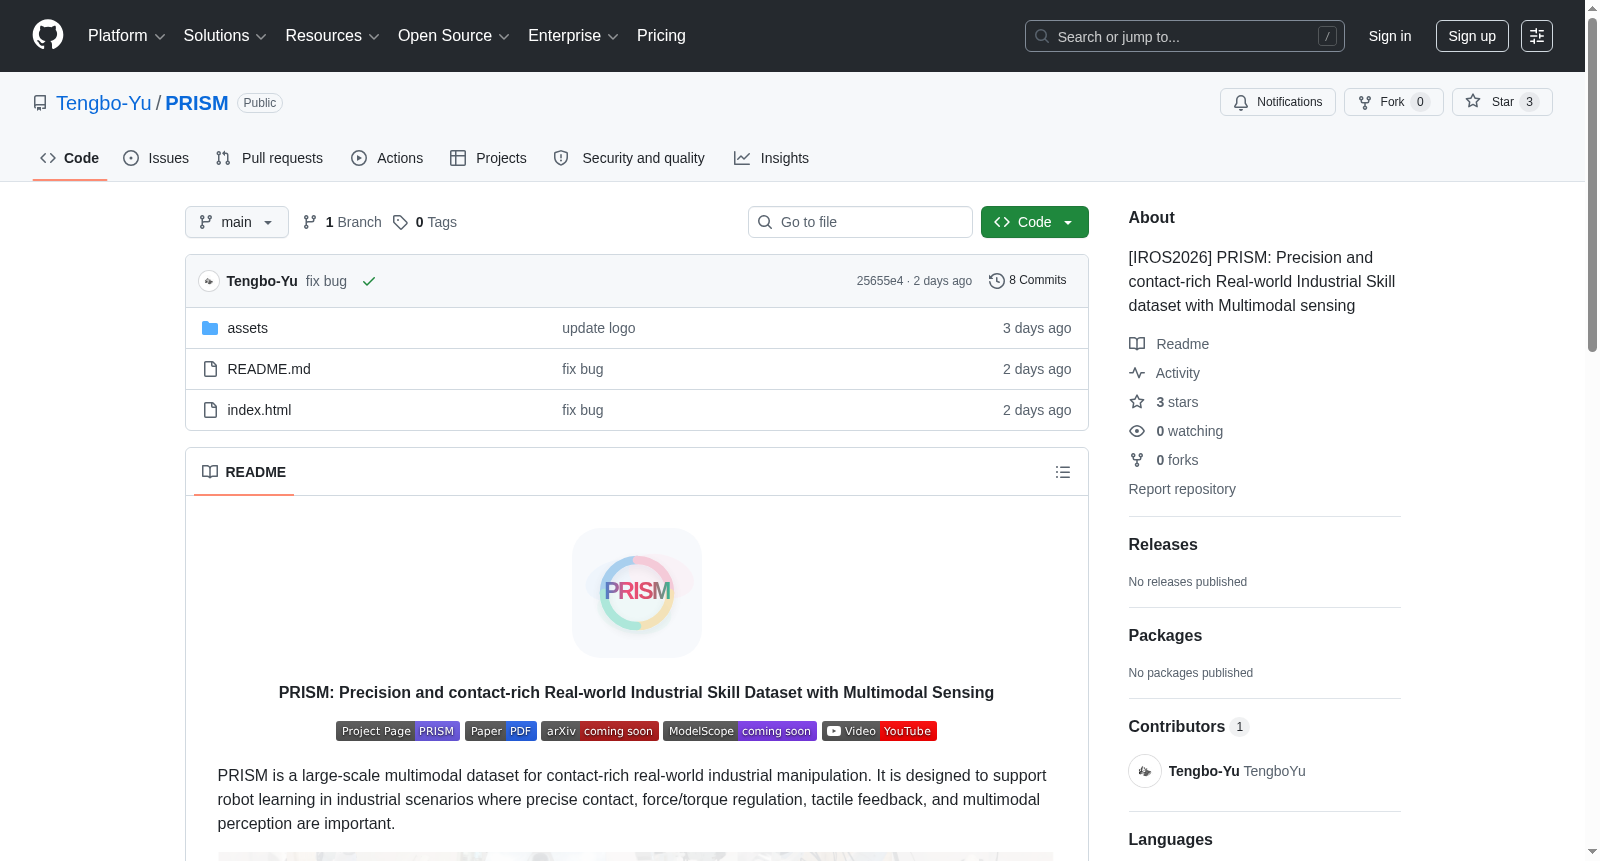Click the README.md file icon
Screen dimensions: 1600x861
(x=210, y=369)
